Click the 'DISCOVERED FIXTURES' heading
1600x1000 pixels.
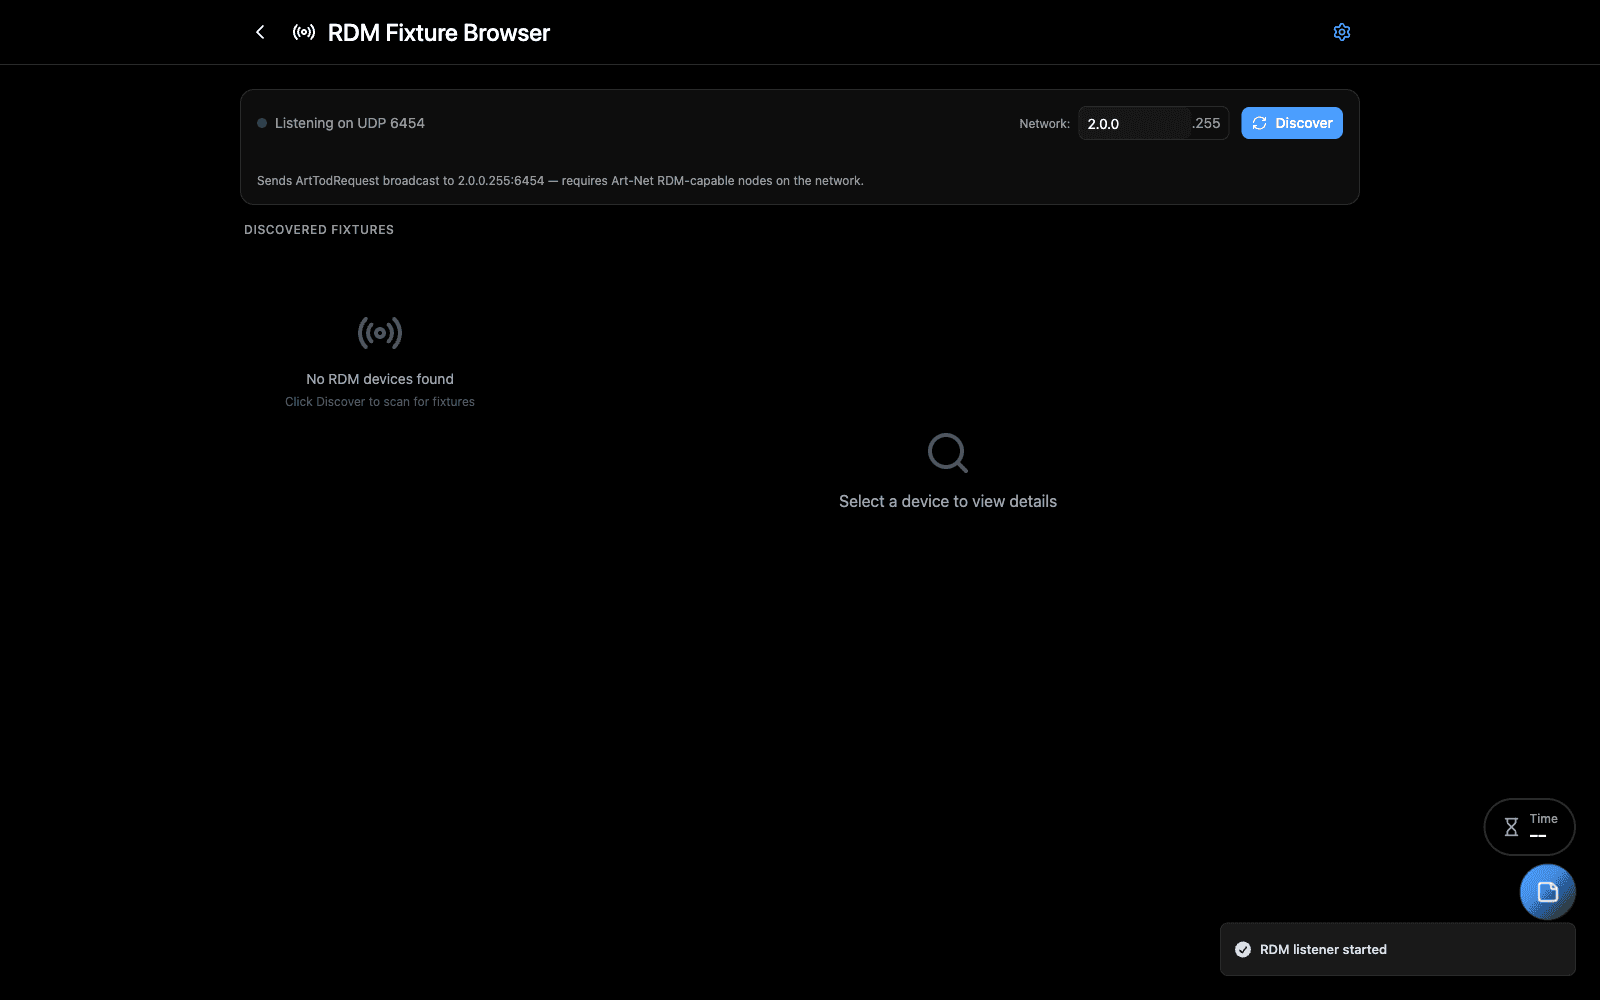319,230
